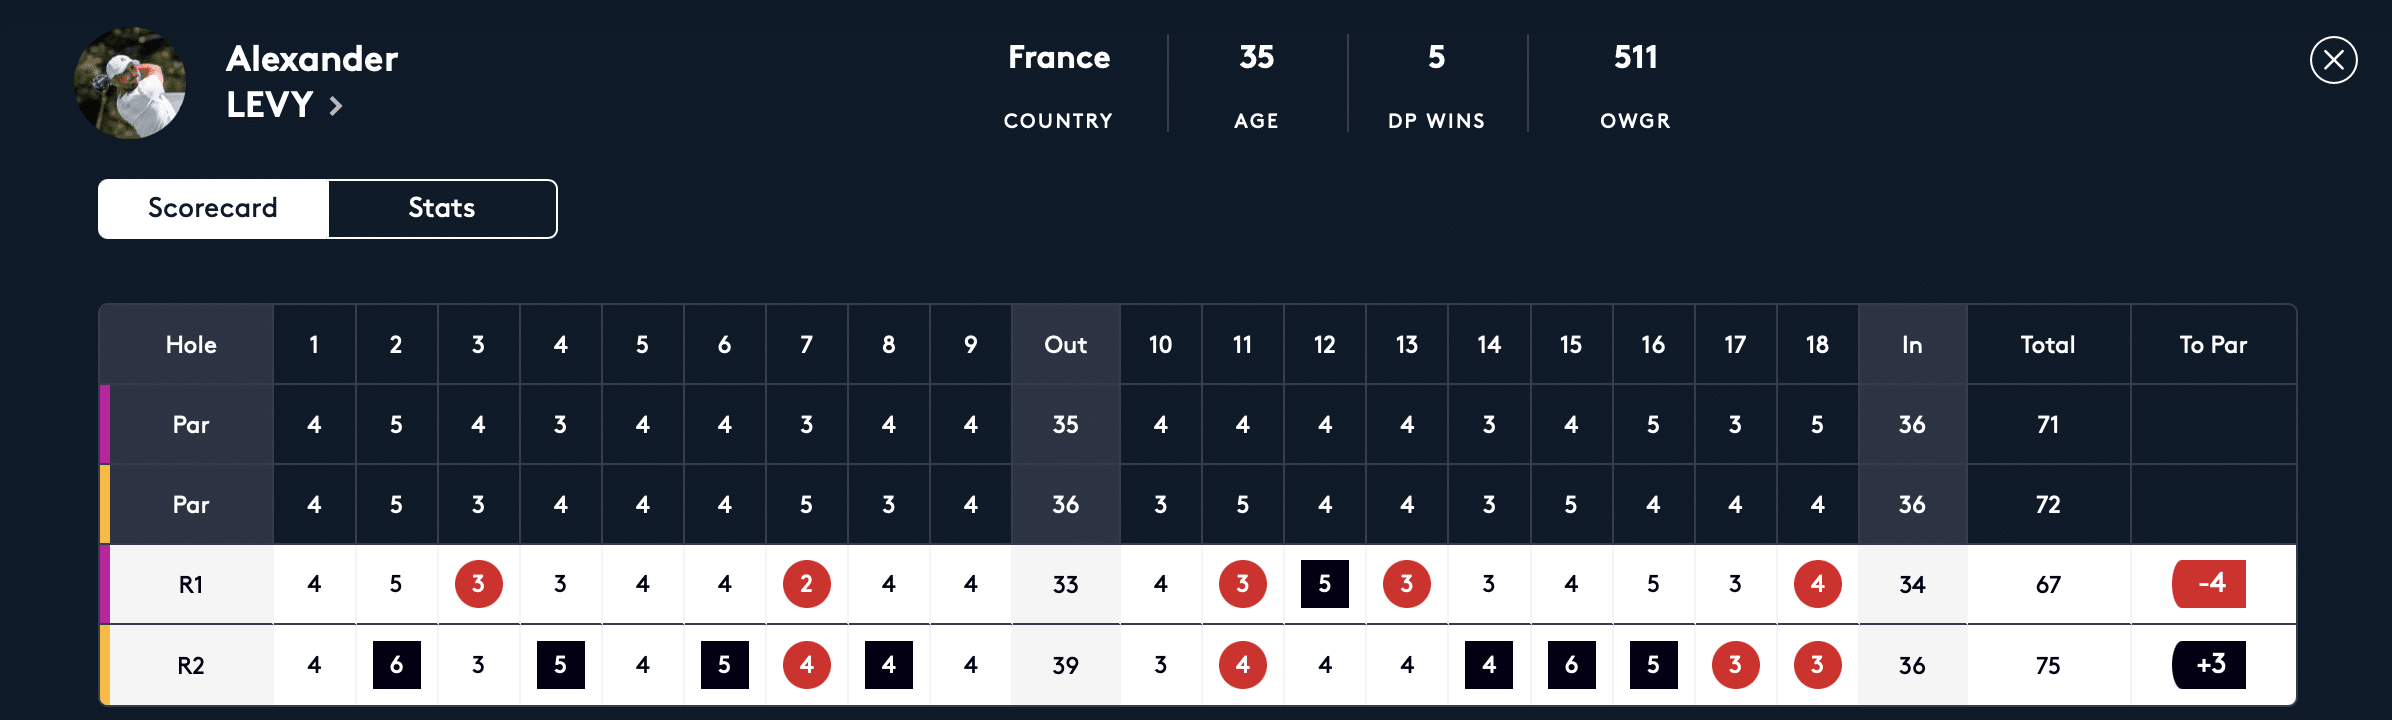This screenshot has width=2392, height=720.
Task: Click the R2 black square on hole 15
Action: [1571, 665]
